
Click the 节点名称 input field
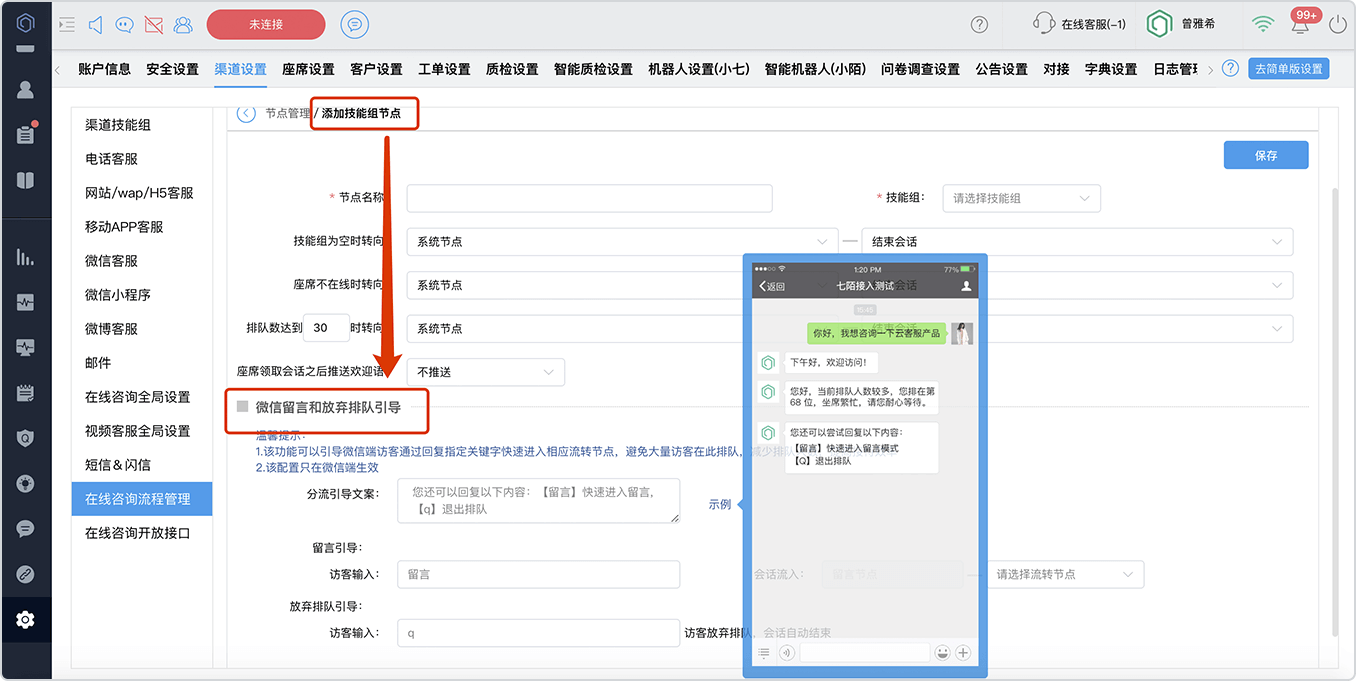point(589,198)
